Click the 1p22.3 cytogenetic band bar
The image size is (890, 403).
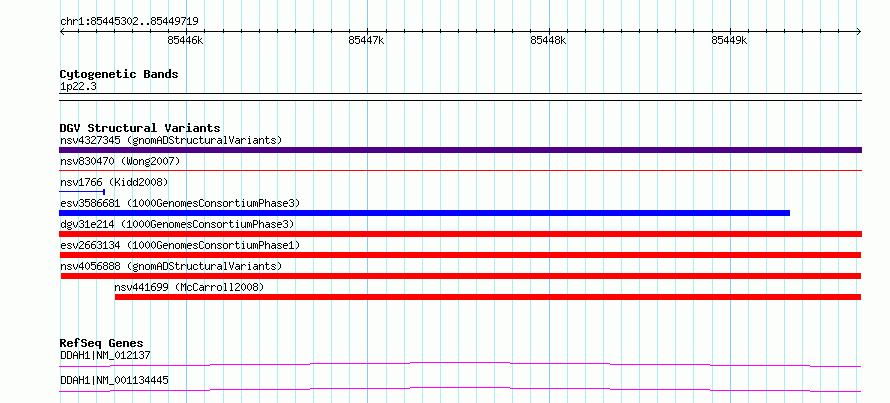coord(460,97)
